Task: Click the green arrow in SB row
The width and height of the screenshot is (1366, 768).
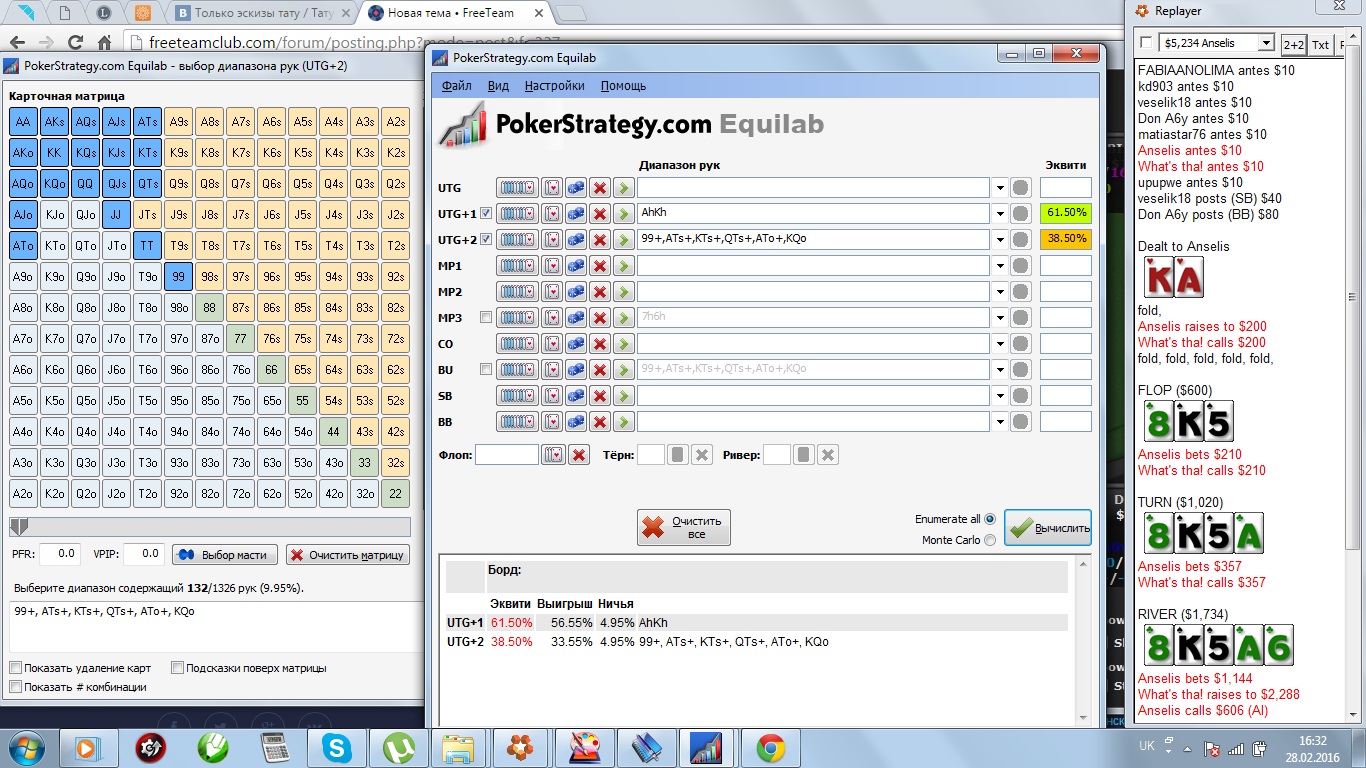Action: (x=623, y=396)
